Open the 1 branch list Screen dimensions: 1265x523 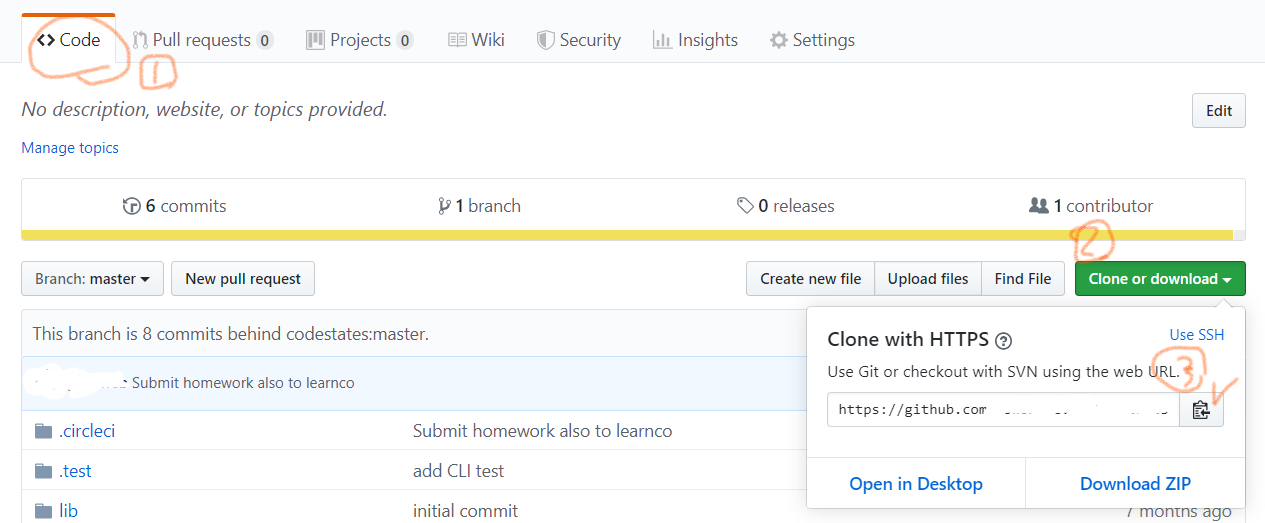tap(479, 206)
